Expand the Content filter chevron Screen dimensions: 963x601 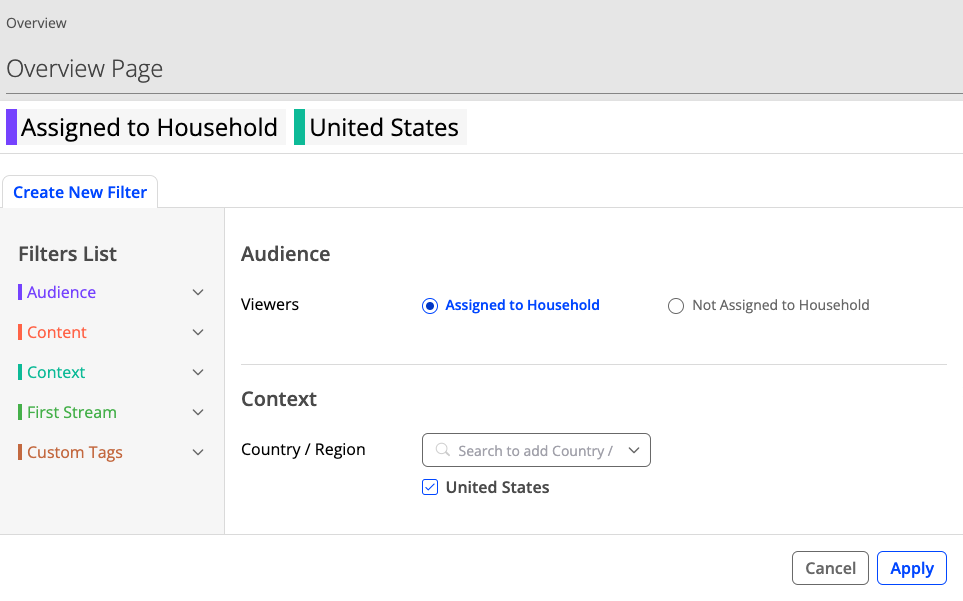[198, 332]
